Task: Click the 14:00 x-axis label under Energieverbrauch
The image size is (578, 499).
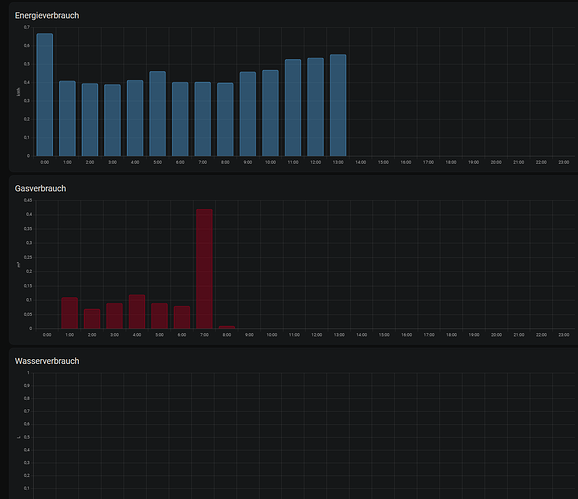Action: pos(361,162)
